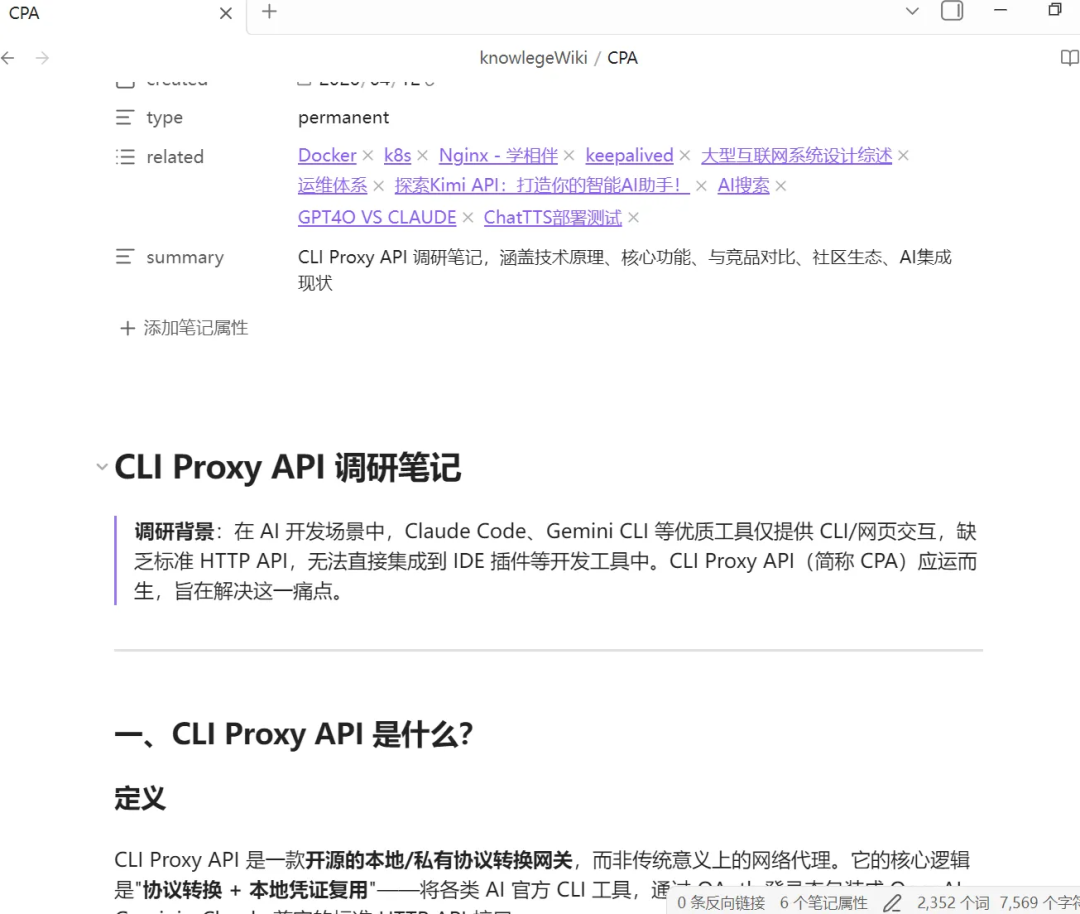This screenshot has width=1080, height=914.
Task: Open the 探索Kimi API link
Action: 541,185
